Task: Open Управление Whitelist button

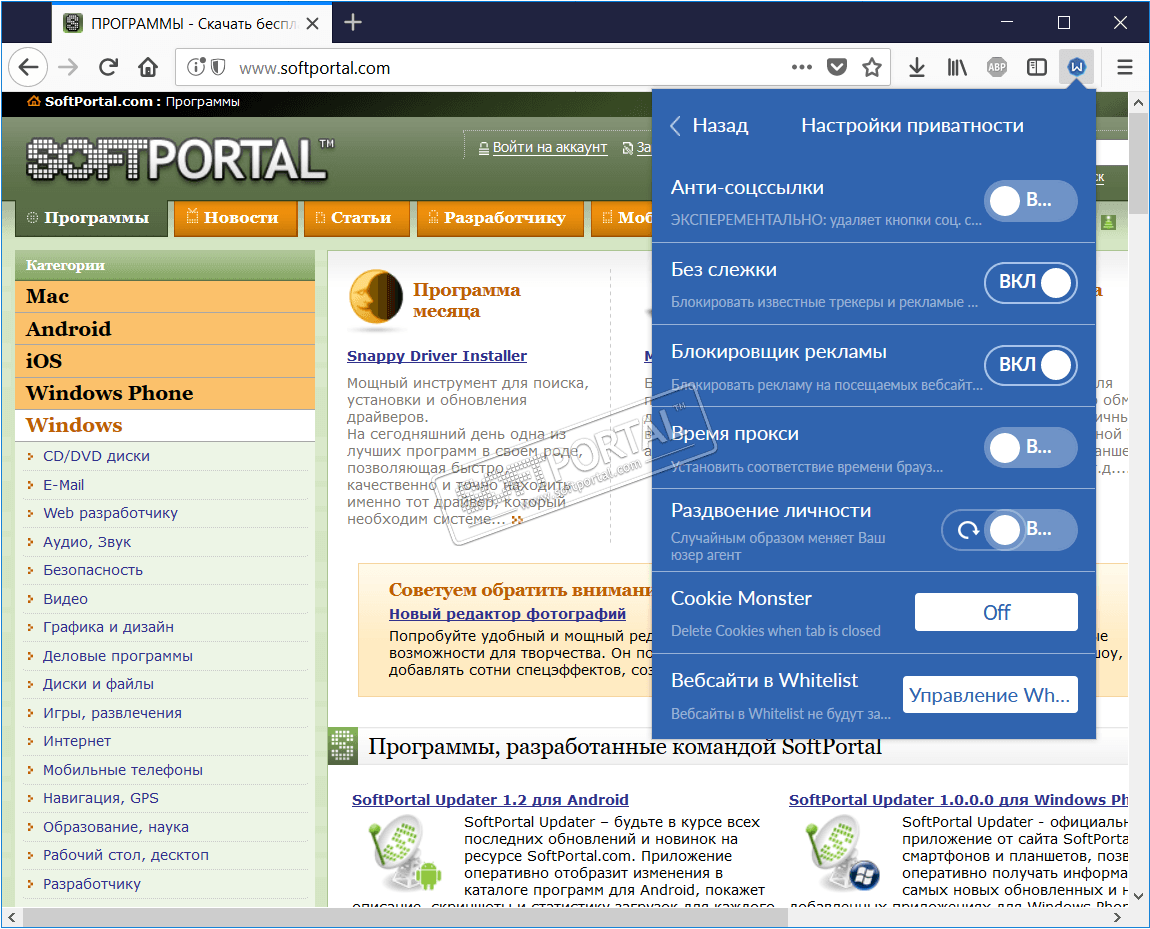Action: [x=990, y=694]
